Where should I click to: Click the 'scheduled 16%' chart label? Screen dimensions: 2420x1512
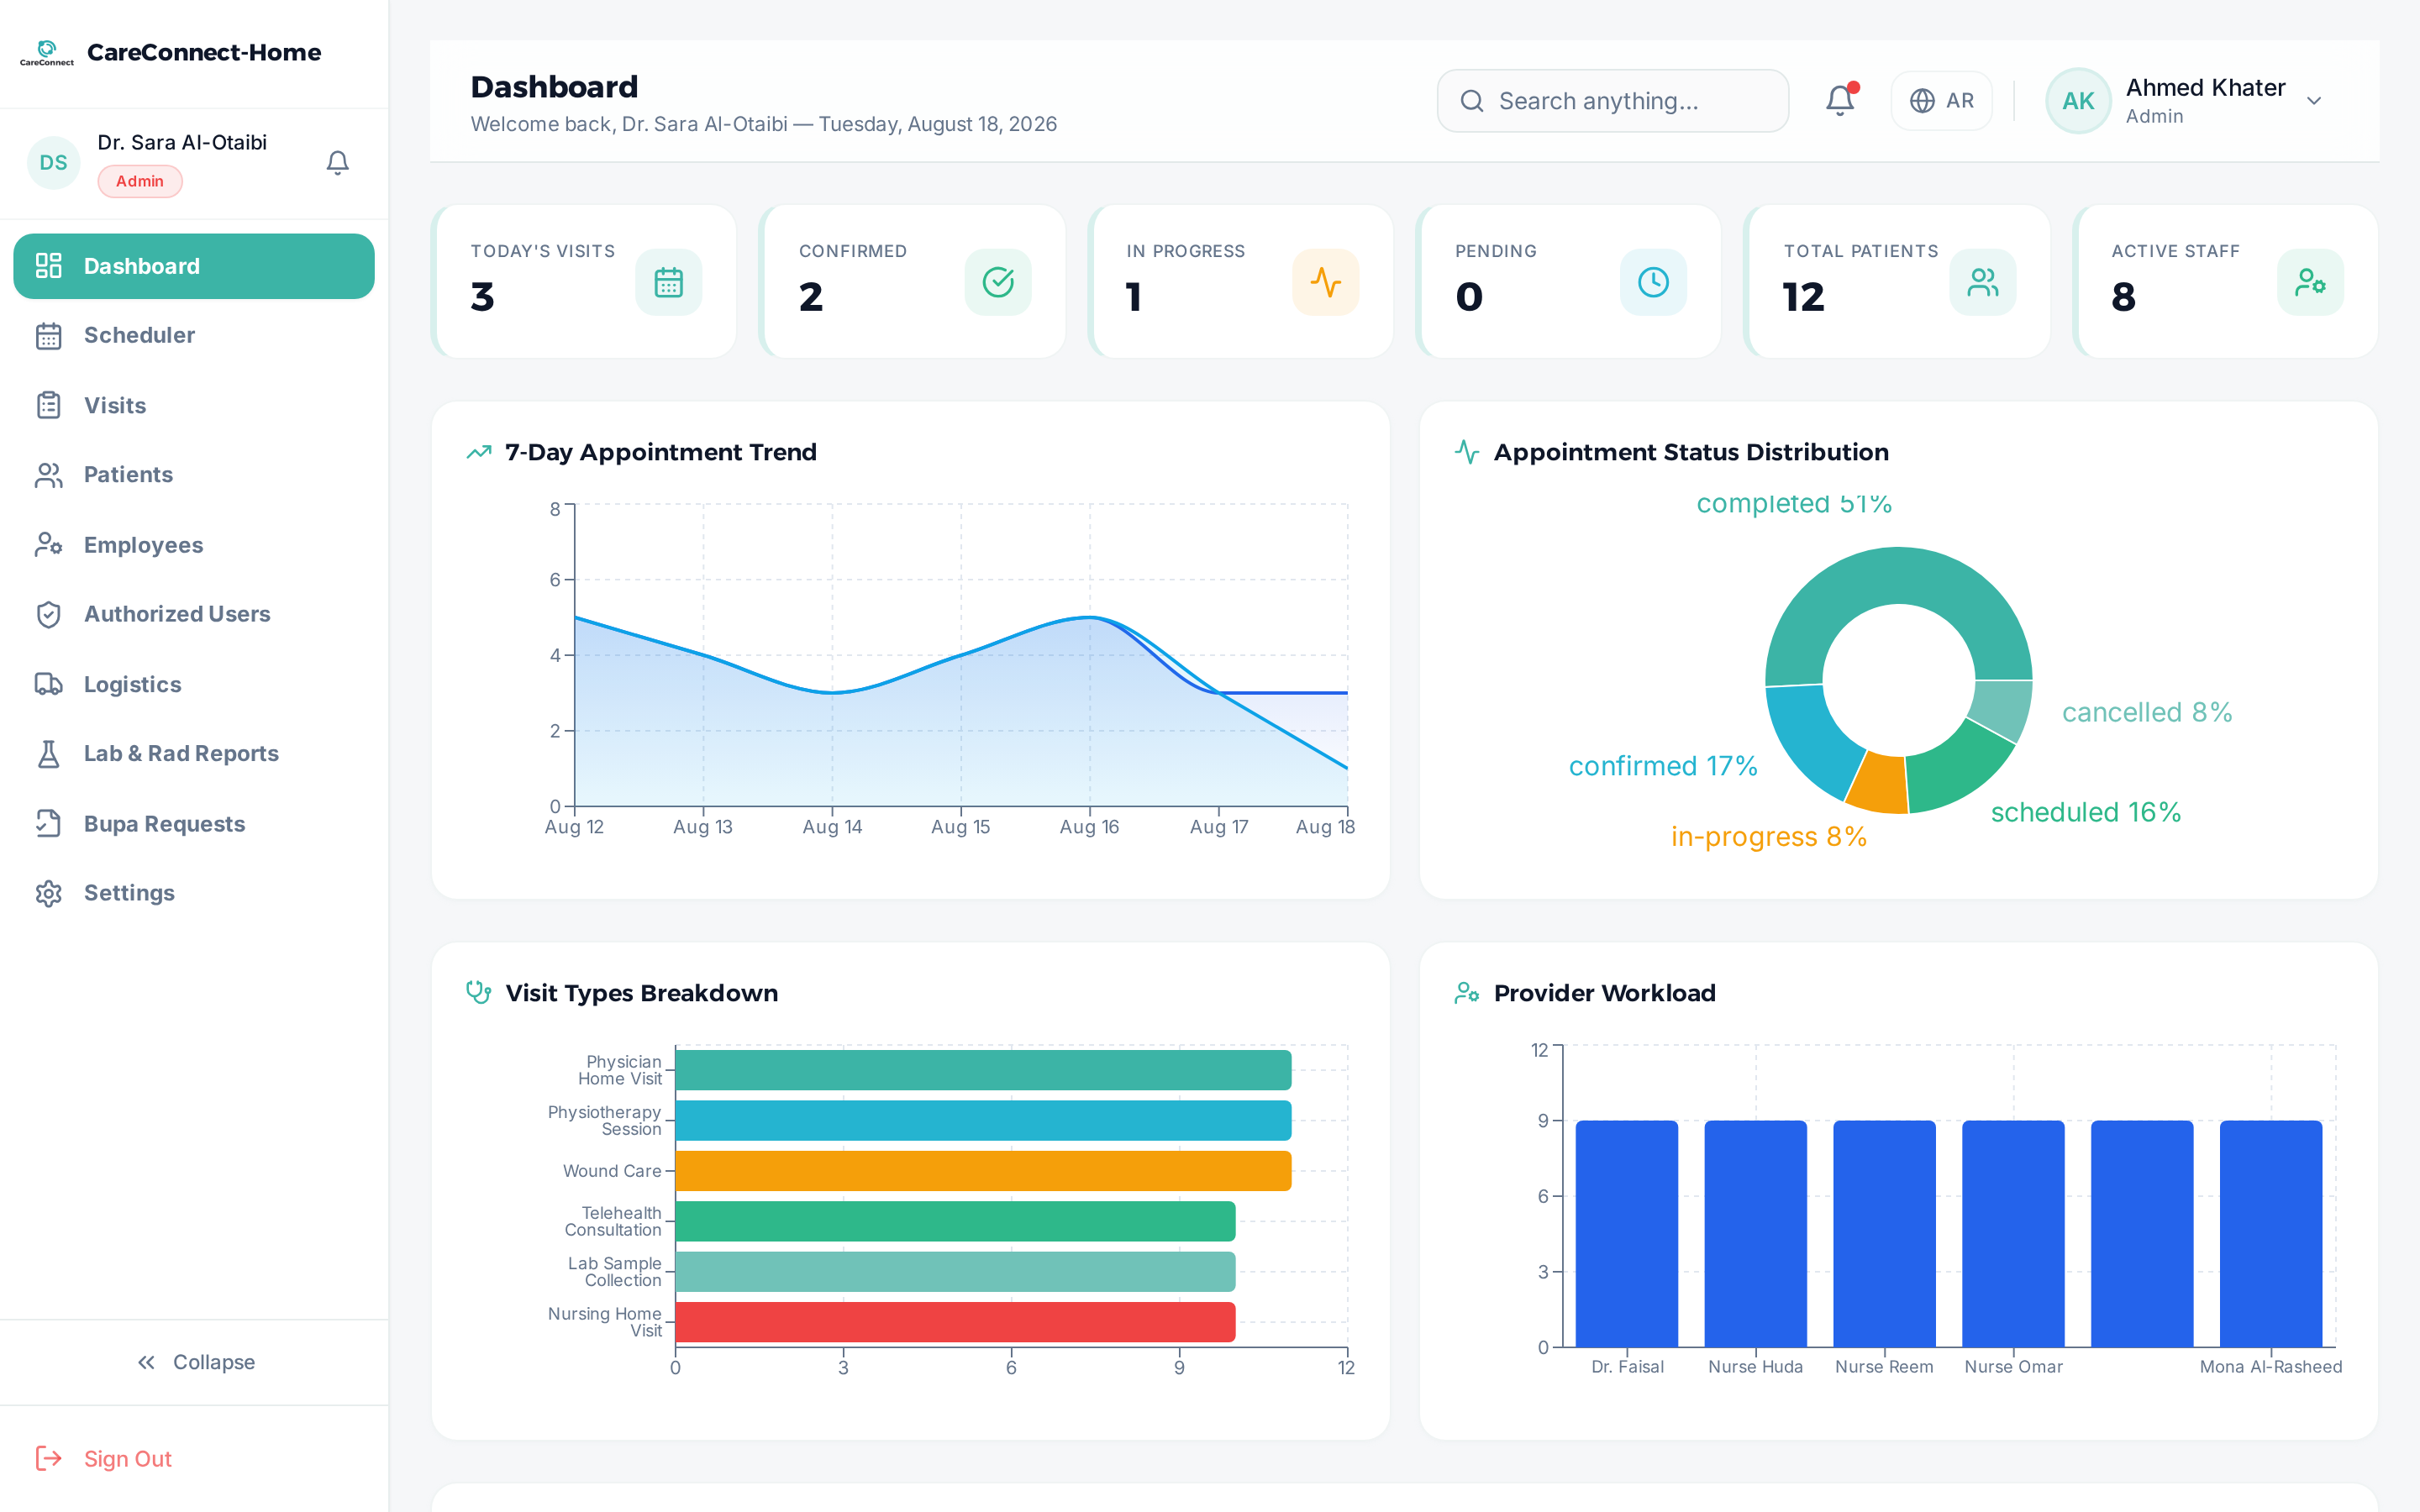tap(2085, 812)
